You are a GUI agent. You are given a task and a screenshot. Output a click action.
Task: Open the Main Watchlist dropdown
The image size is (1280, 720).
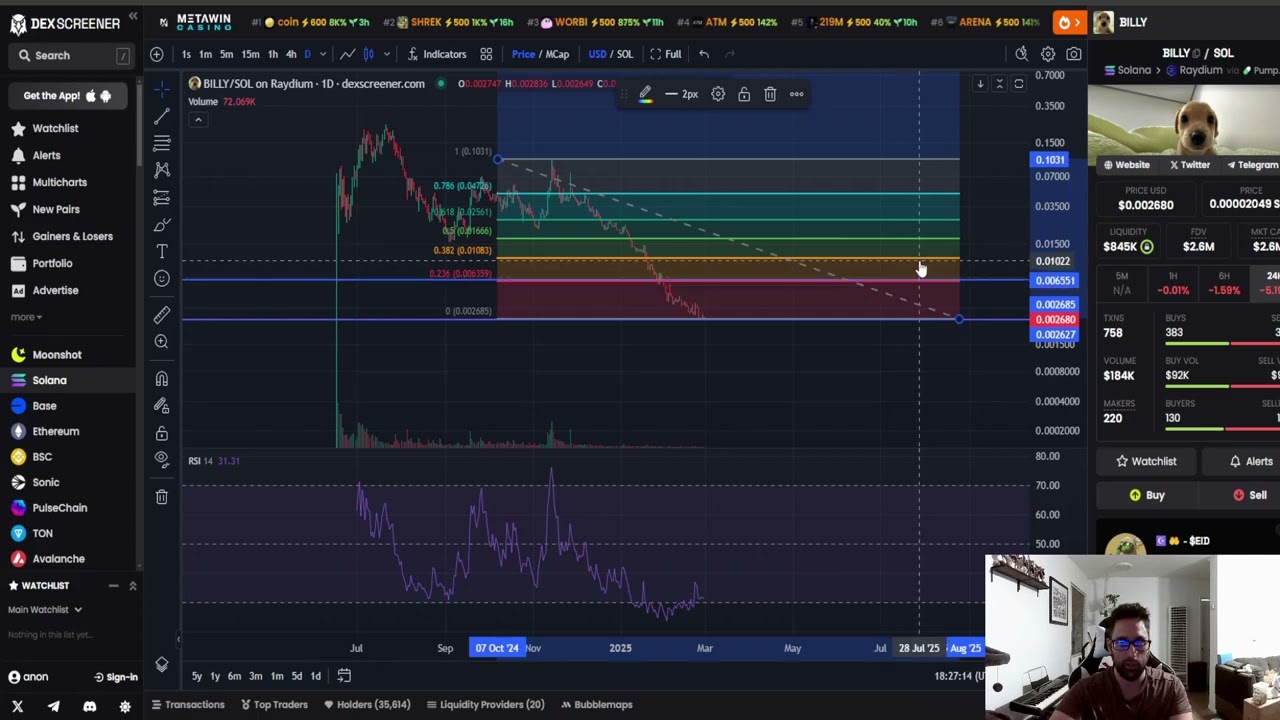click(x=45, y=609)
